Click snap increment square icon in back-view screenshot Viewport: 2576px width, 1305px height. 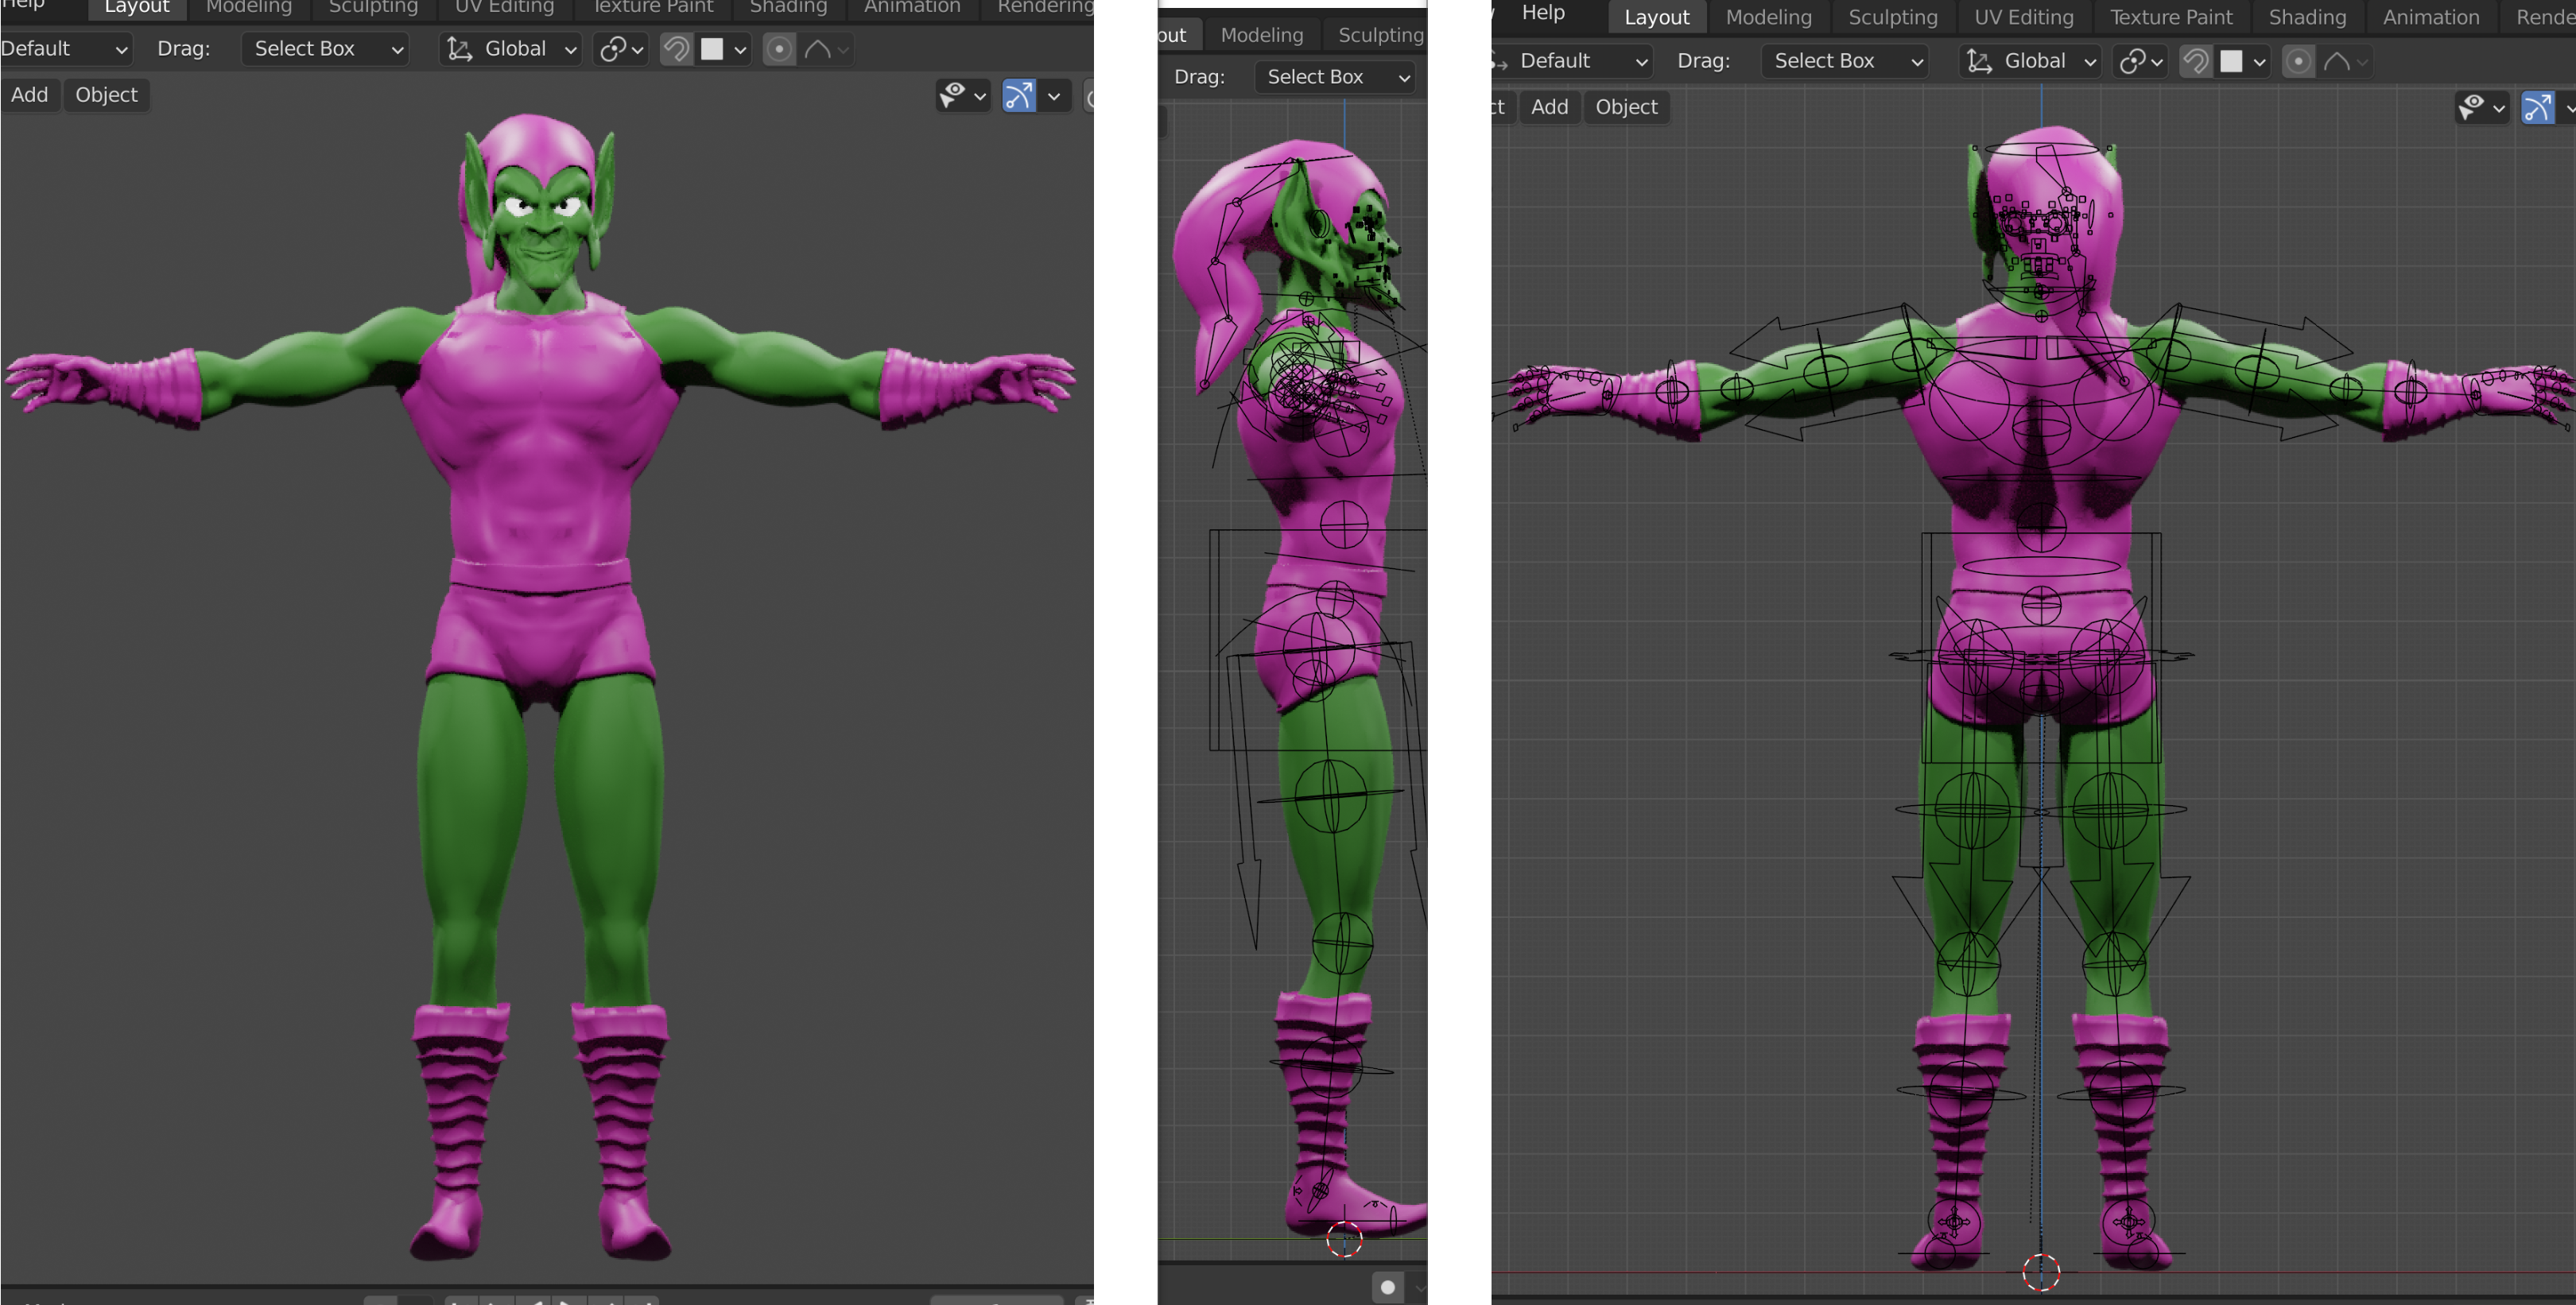tap(2231, 61)
